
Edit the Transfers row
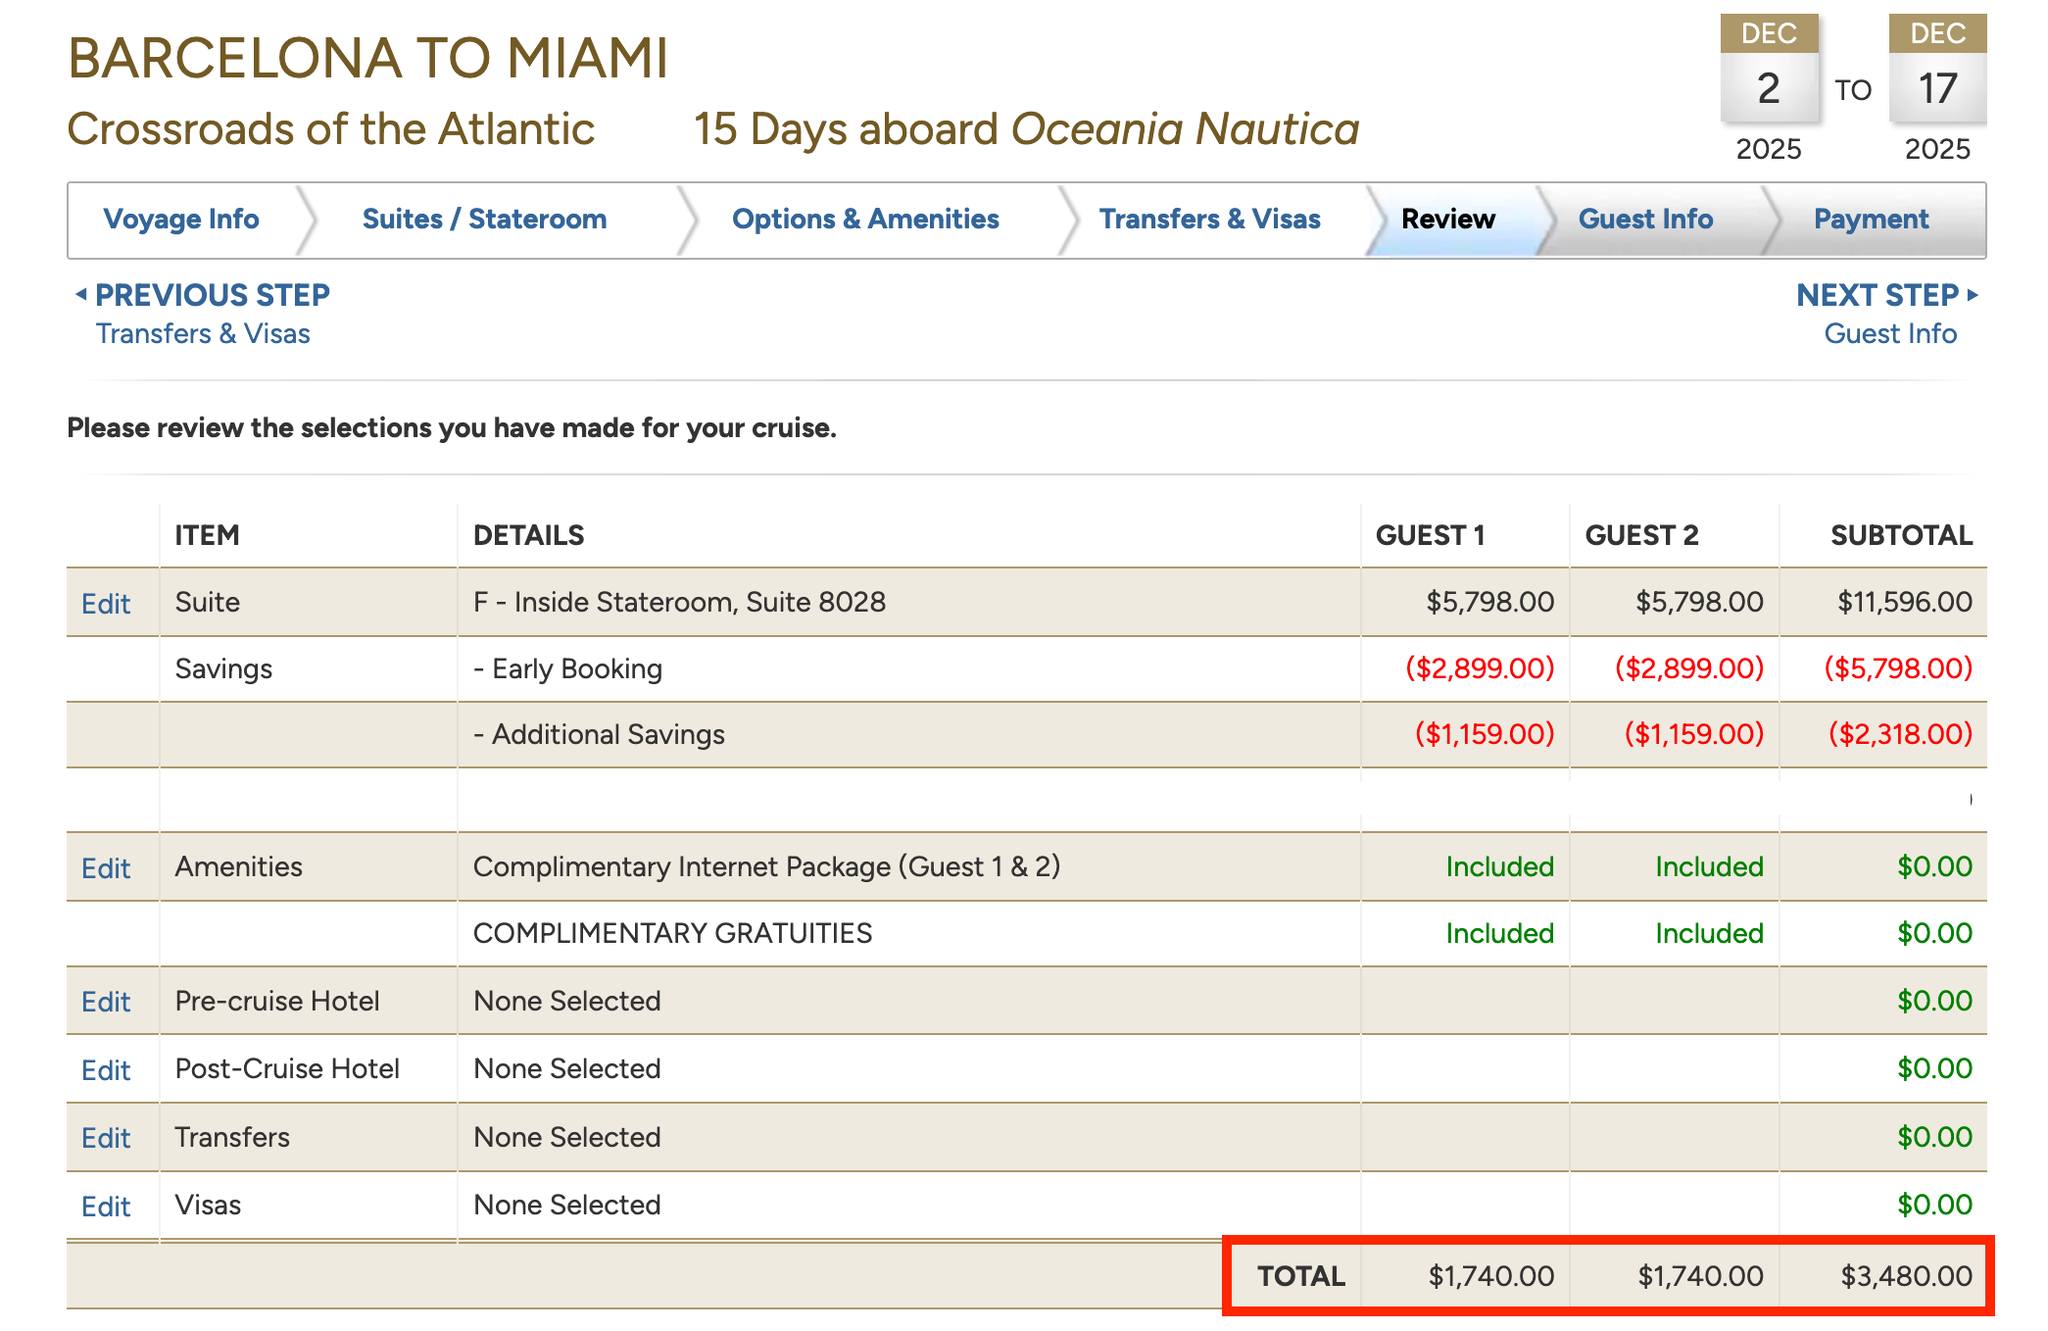(106, 1138)
